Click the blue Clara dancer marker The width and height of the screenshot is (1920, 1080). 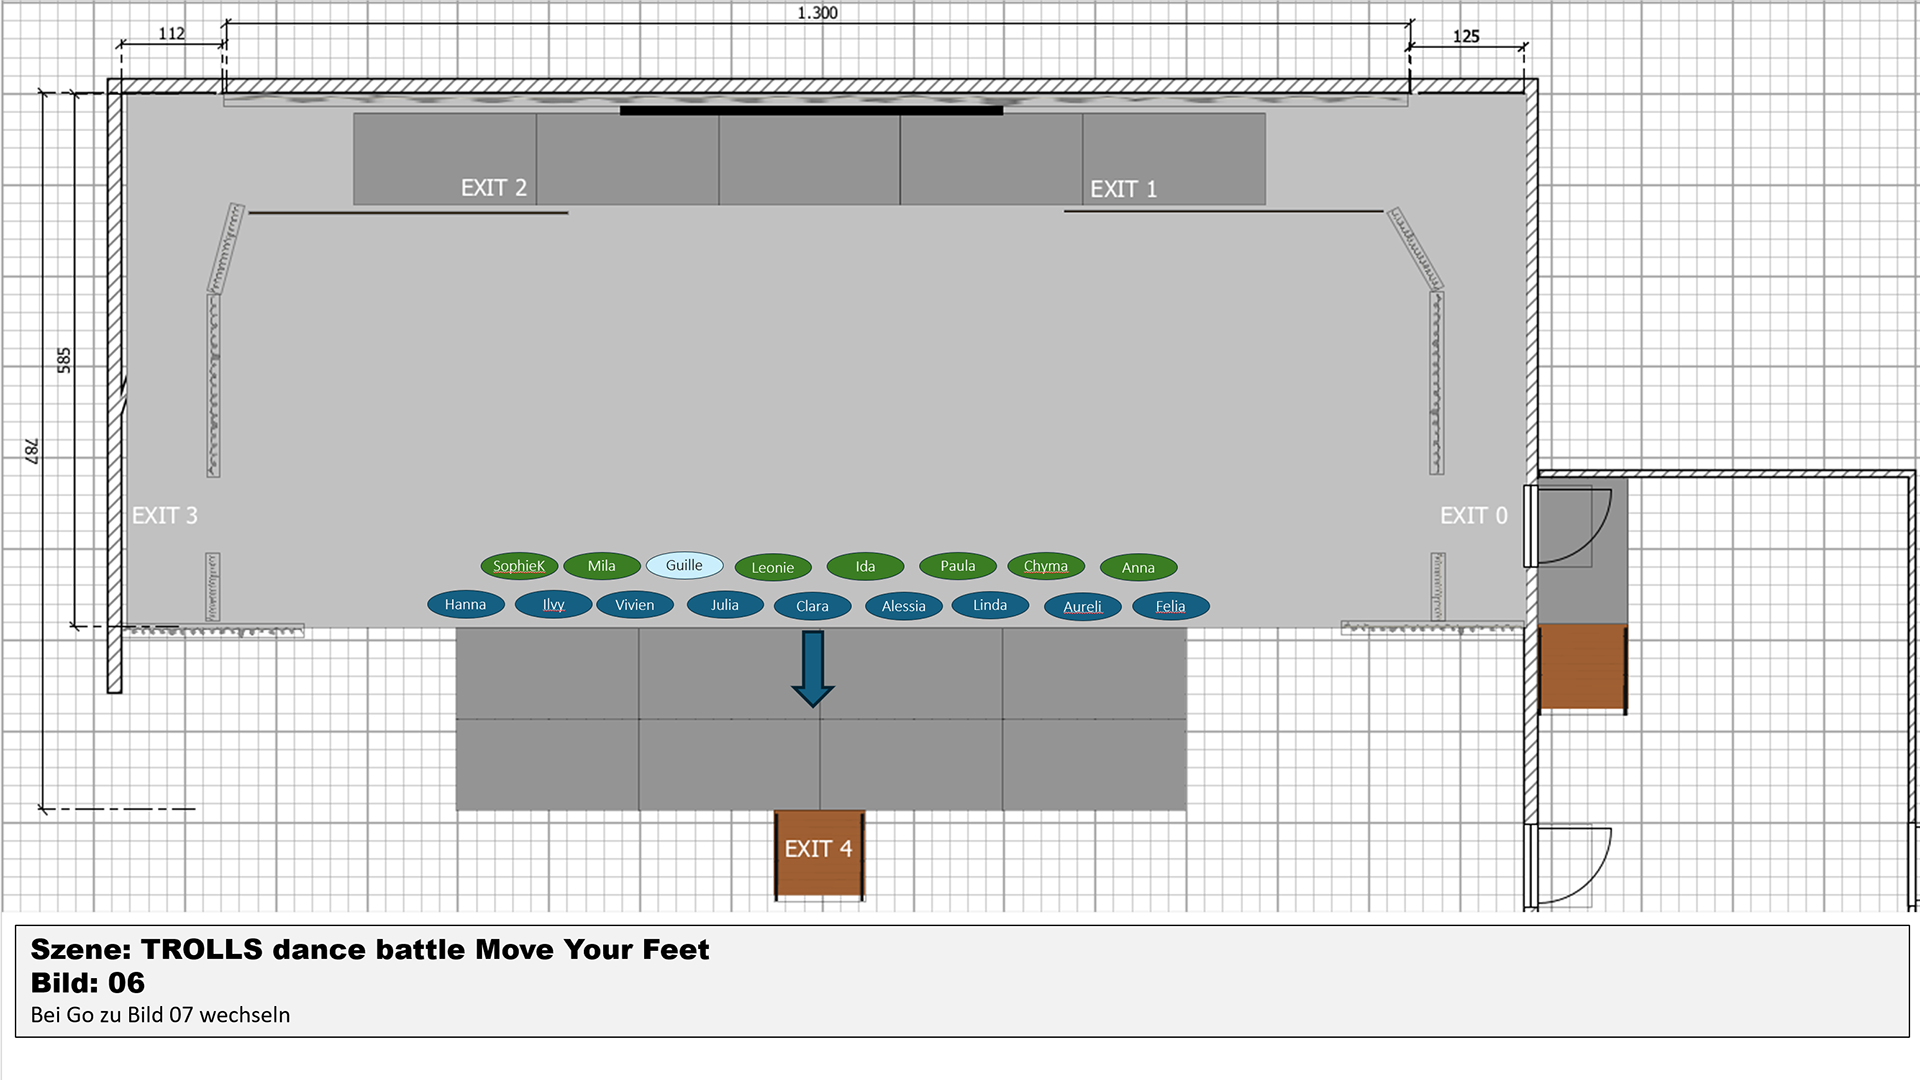click(x=812, y=606)
